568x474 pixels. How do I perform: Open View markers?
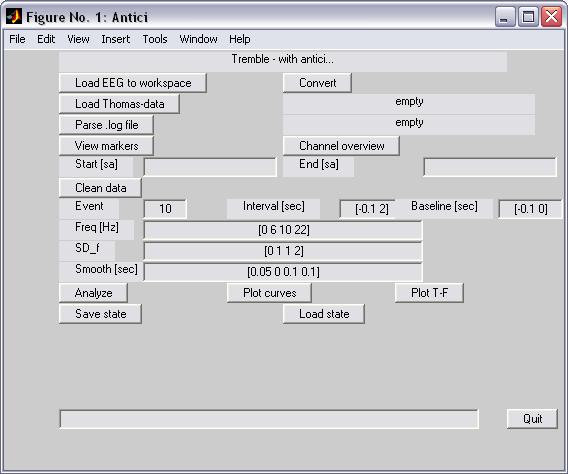106,146
